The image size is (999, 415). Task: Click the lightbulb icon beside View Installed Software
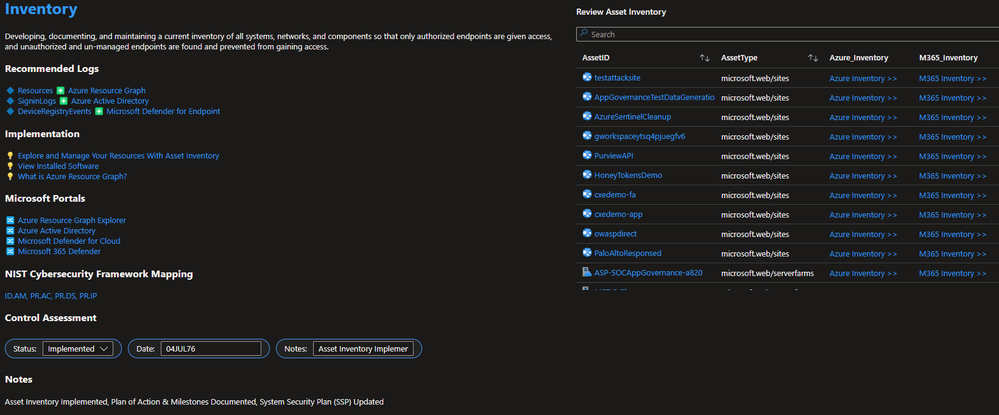point(10,166)
